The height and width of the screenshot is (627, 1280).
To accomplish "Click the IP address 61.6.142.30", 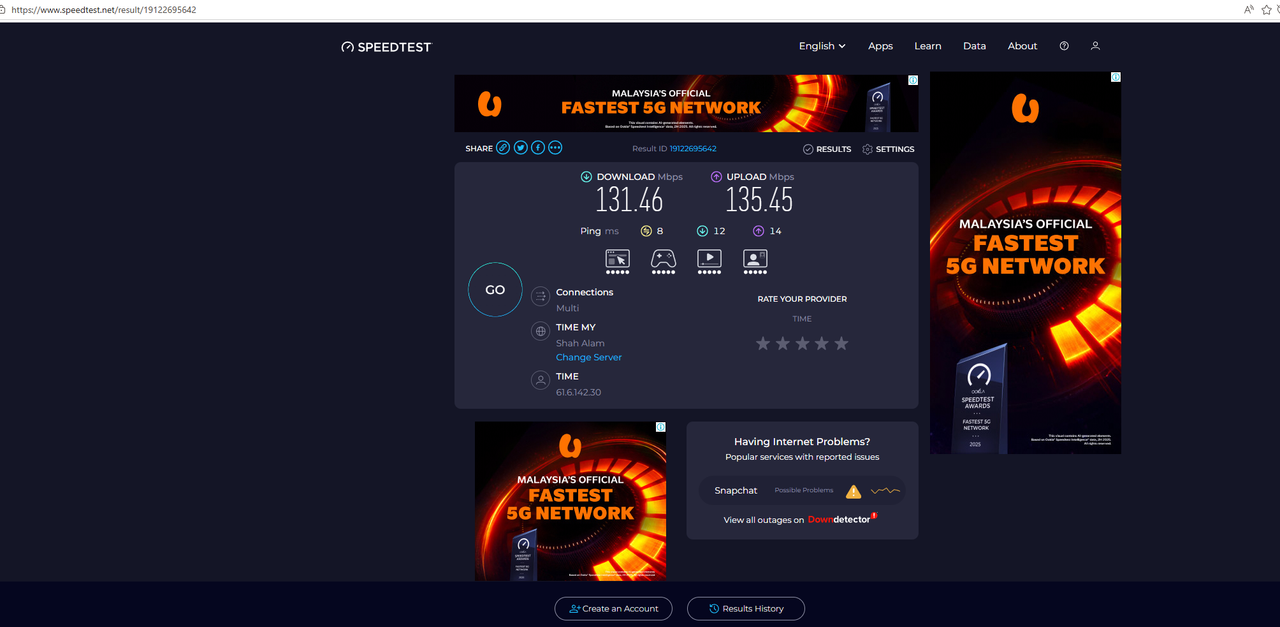I will click(x=578, y=392).
